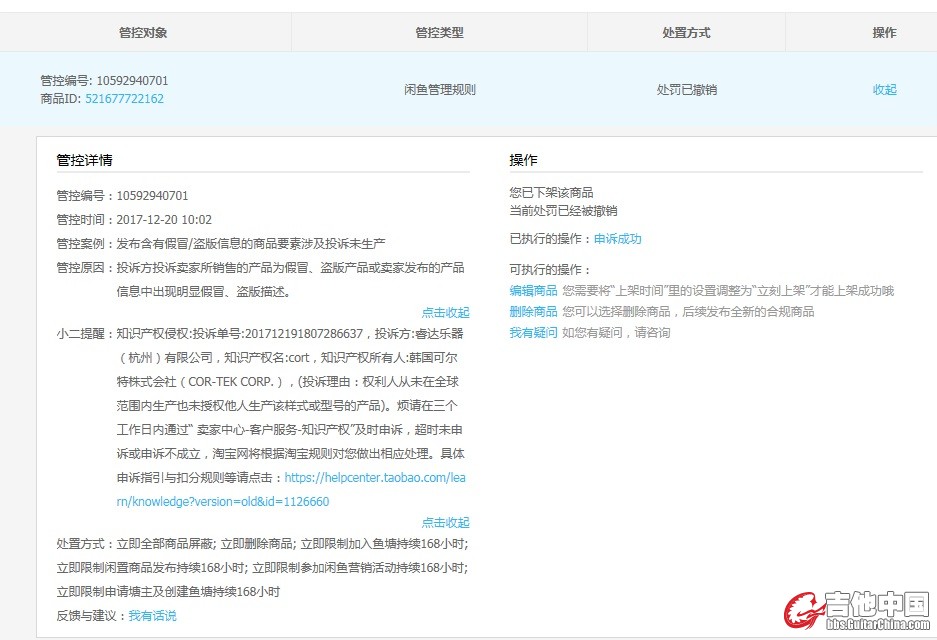Open the 我有疑问 help link
Viewport: 937px width, 640px height.
click(x=533, y=332)
